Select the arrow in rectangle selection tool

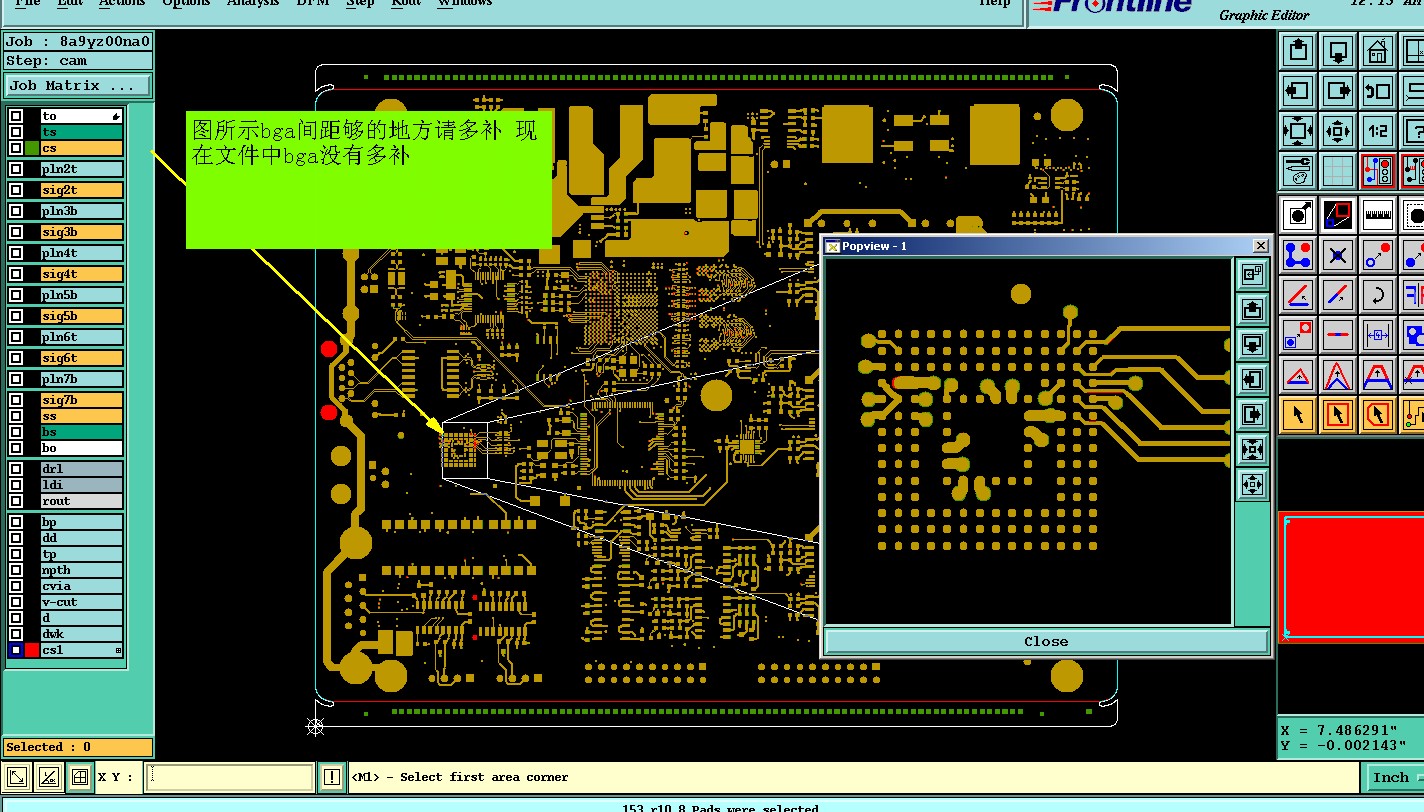(x=1338, y=414)
